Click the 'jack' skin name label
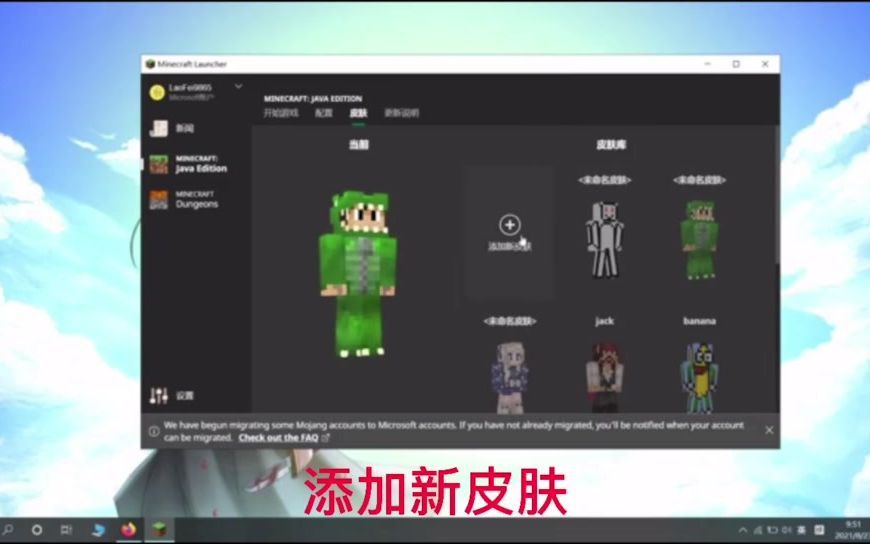 pos(604,321)
